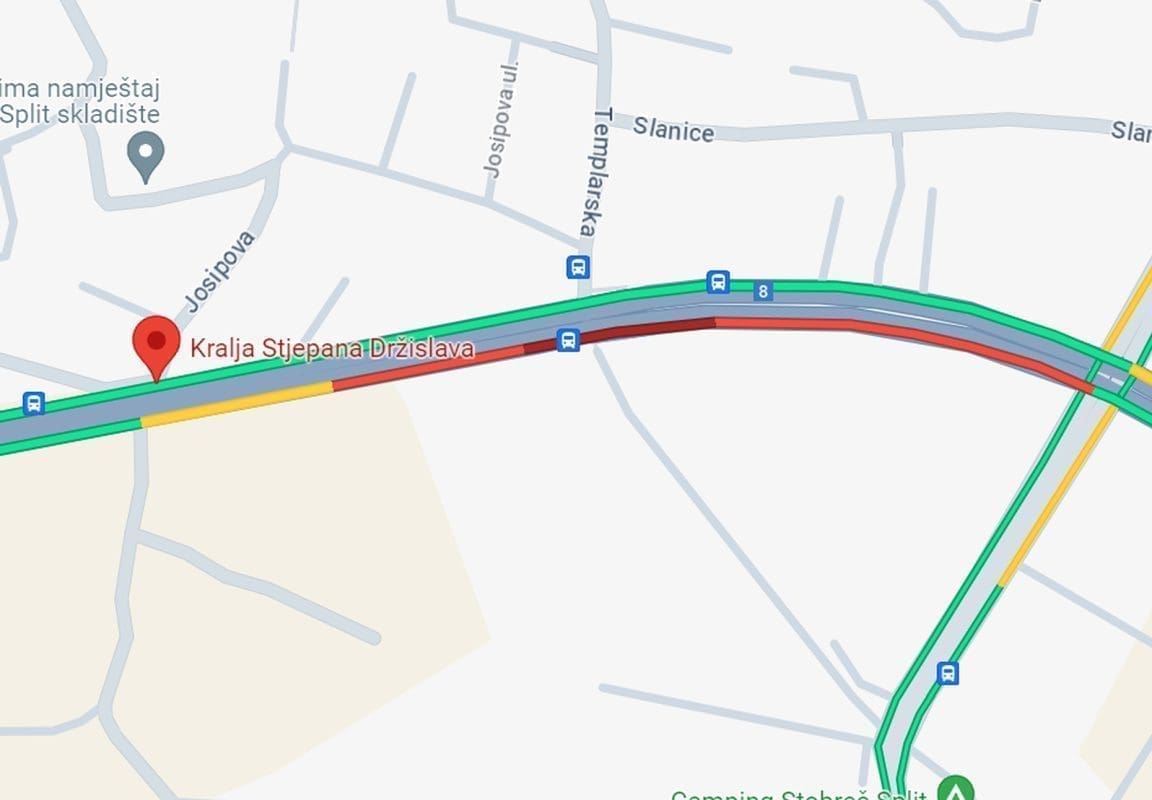The height and width of the screenshot is (800, 1152).
Task: Click the dark red heavy traffic segment
Action: pyautogui.click(x=619, y=333)
